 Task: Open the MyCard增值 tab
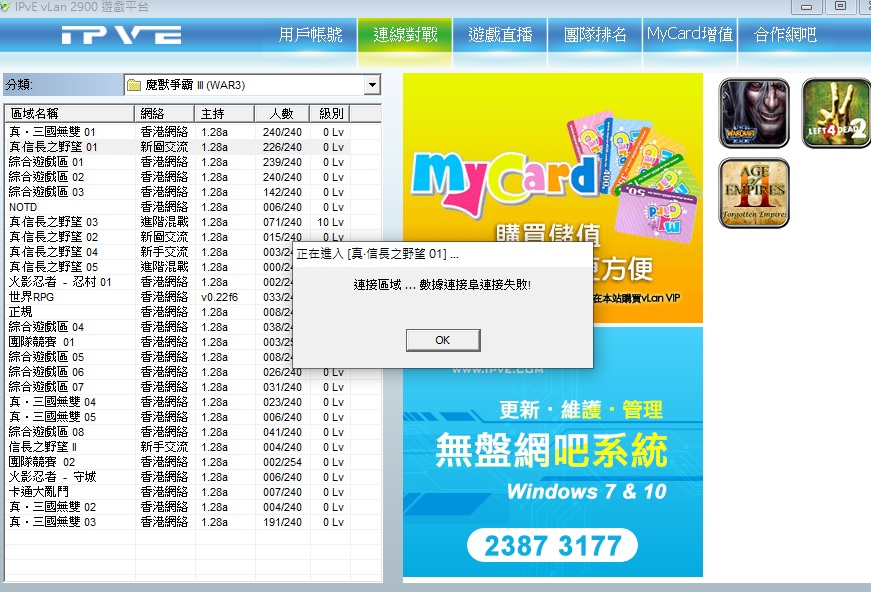690,35
